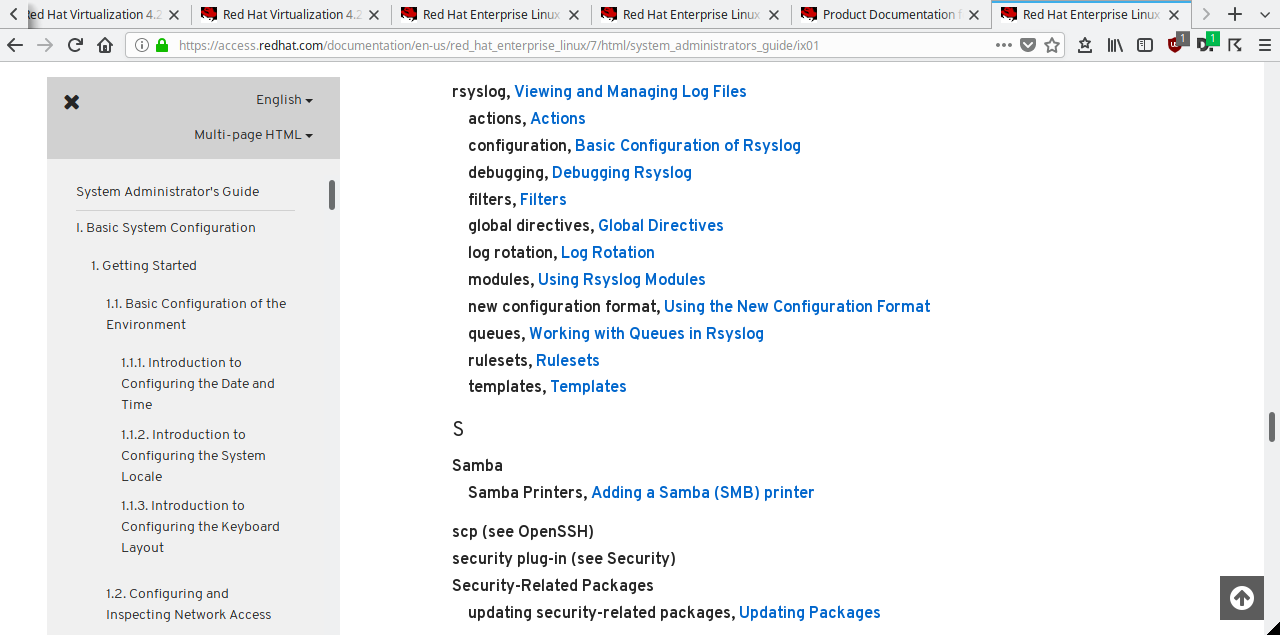The height and width of the screenshot is (635, 1280).
Task: Open the Firefox hamburger menu
Action: click(x=1264, y=45)
